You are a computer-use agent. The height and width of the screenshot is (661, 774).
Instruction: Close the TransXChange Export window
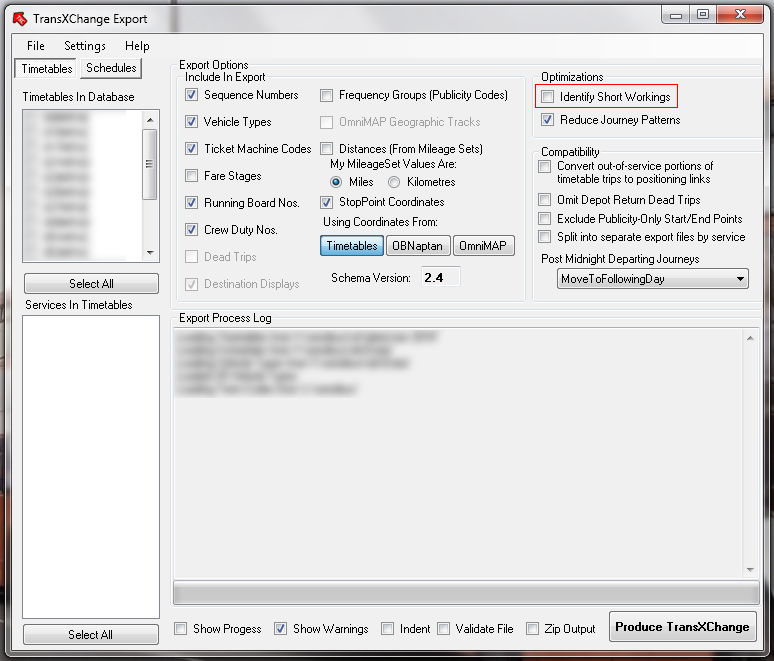tap(740, 15)
